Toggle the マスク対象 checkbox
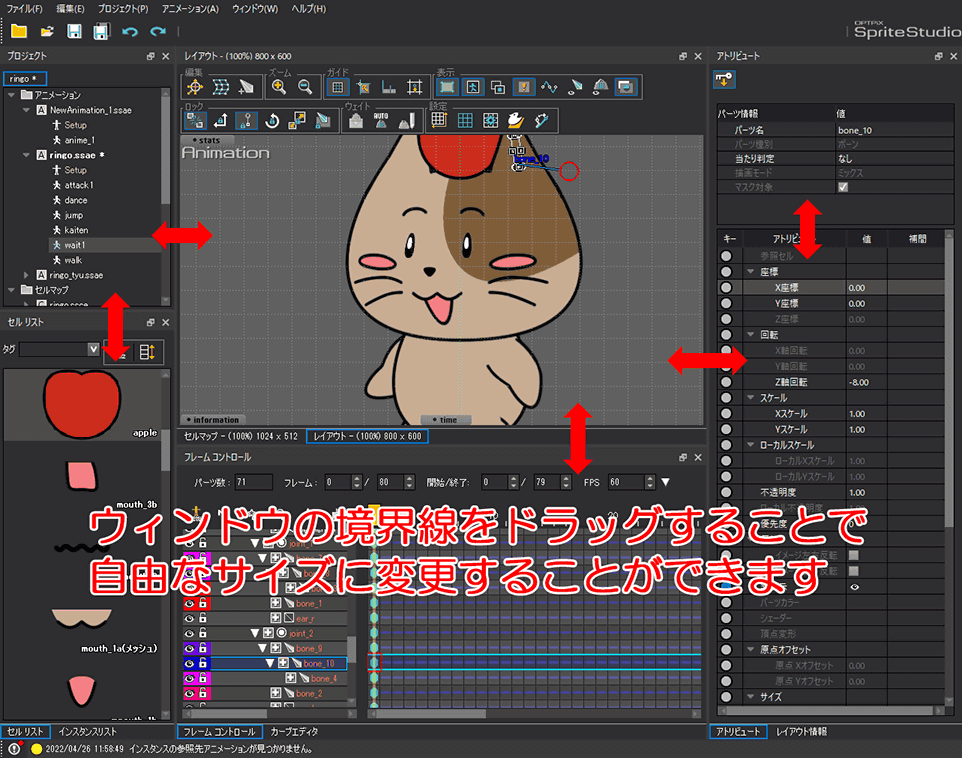 (x=844, y=187)
